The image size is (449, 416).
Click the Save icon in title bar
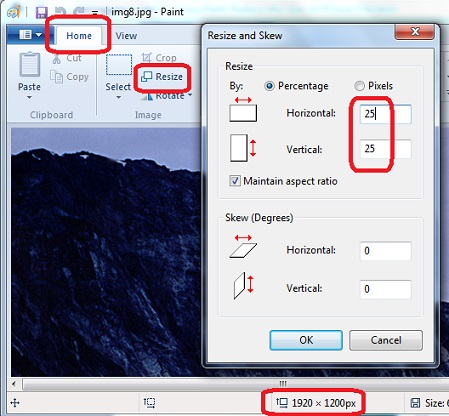click(42, 13)
